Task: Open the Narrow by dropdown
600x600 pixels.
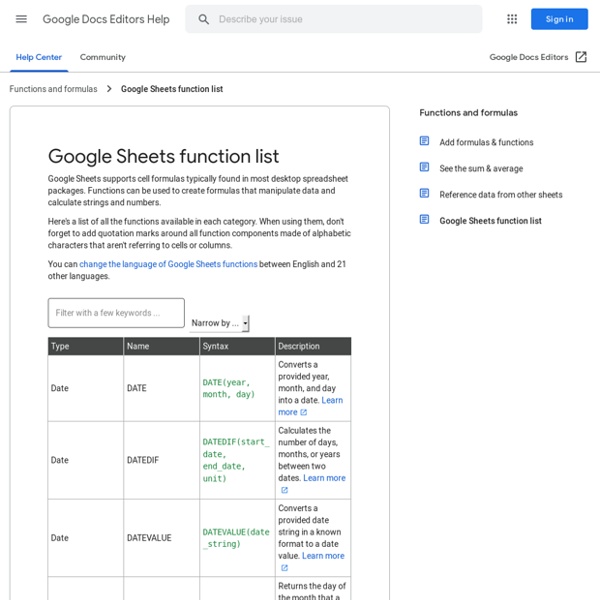Action: point(220,323)
